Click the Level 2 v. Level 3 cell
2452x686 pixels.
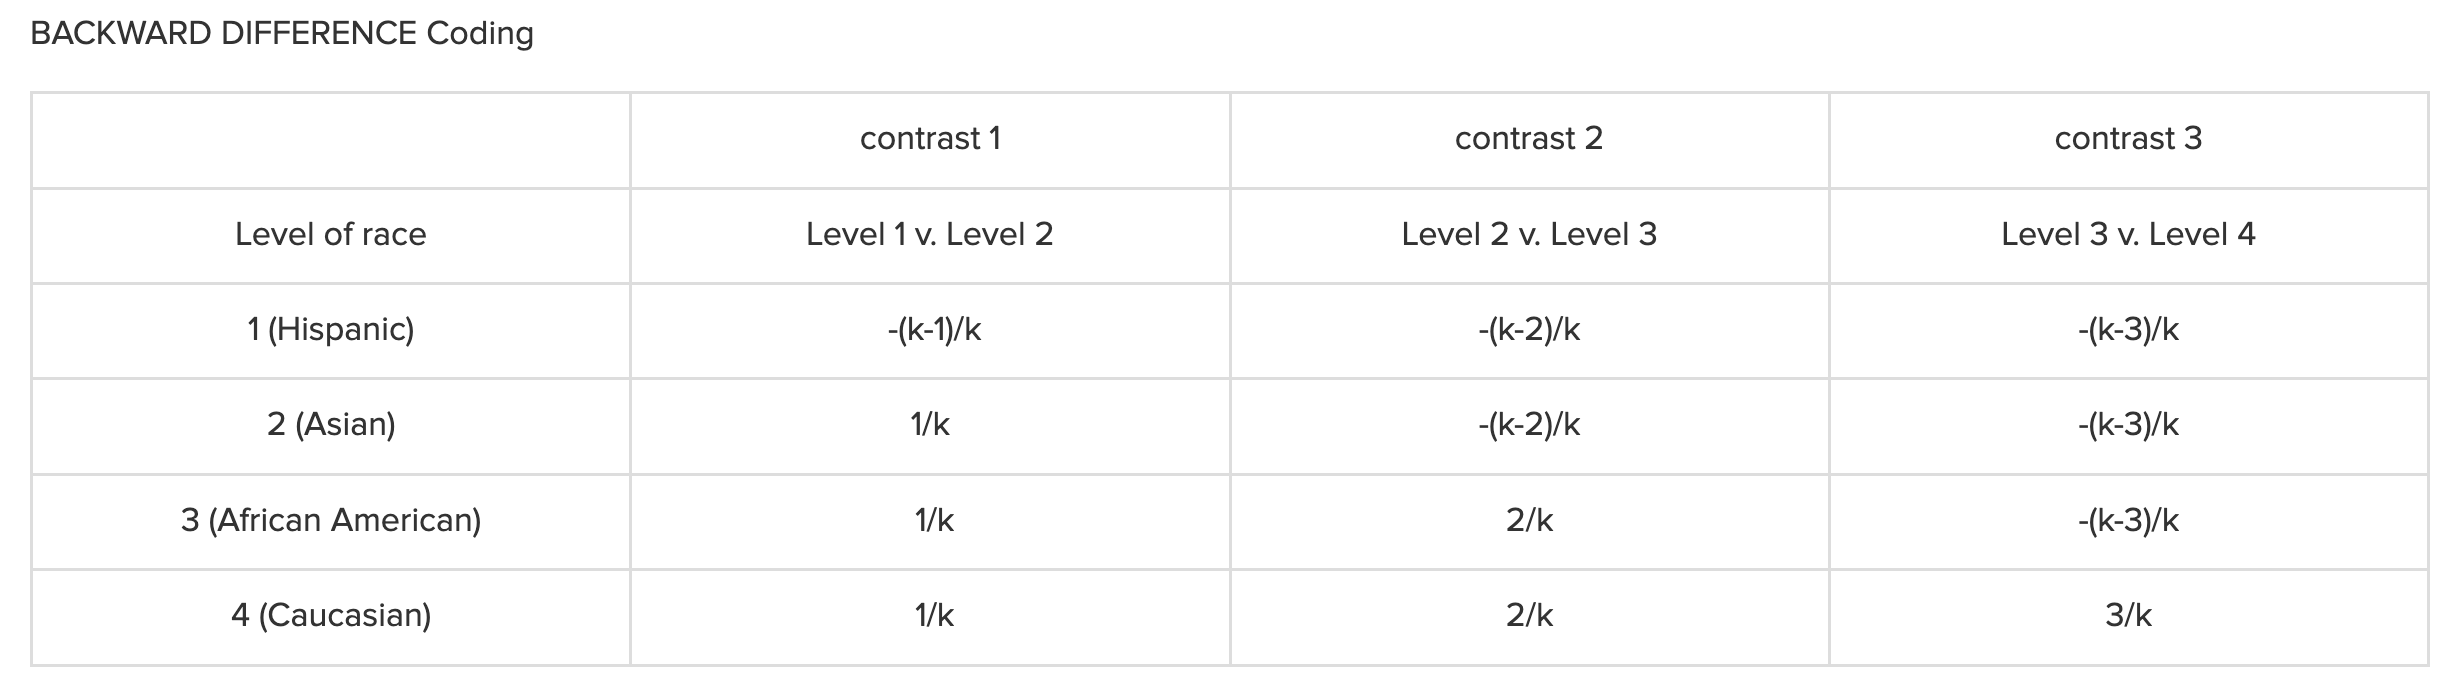[1529, 234]
